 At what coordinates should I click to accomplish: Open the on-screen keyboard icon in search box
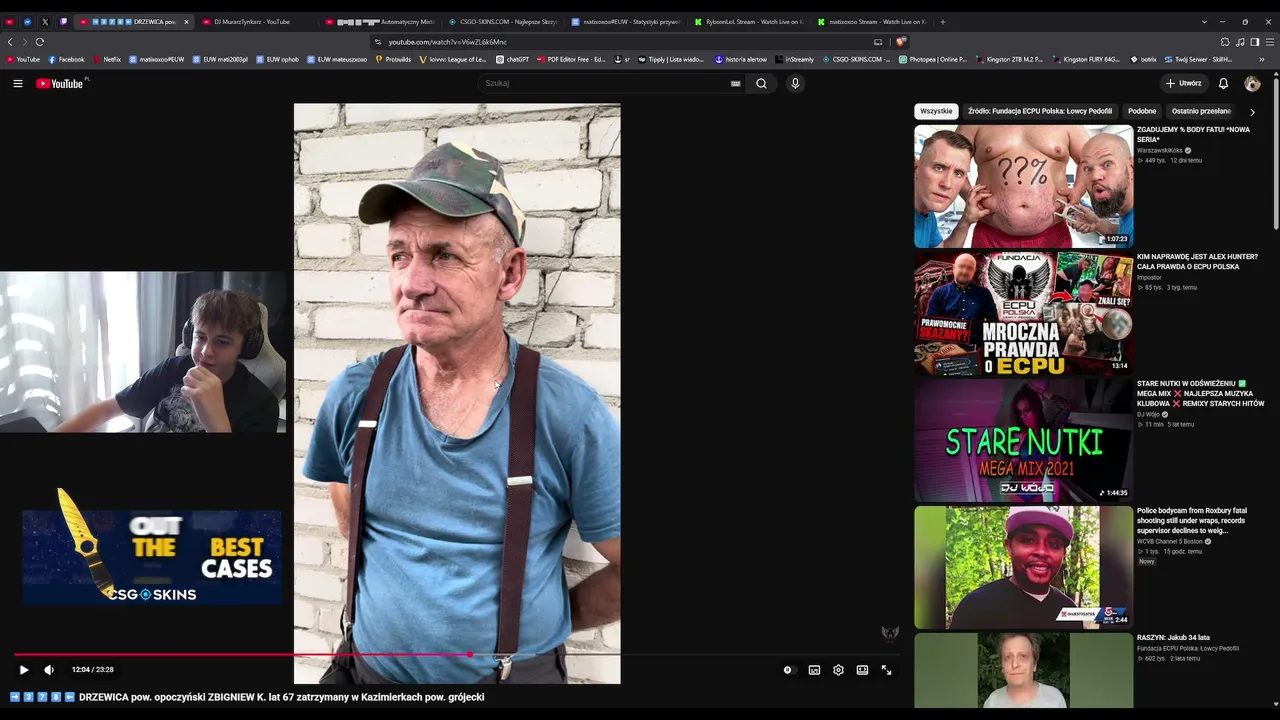point(735,84)
